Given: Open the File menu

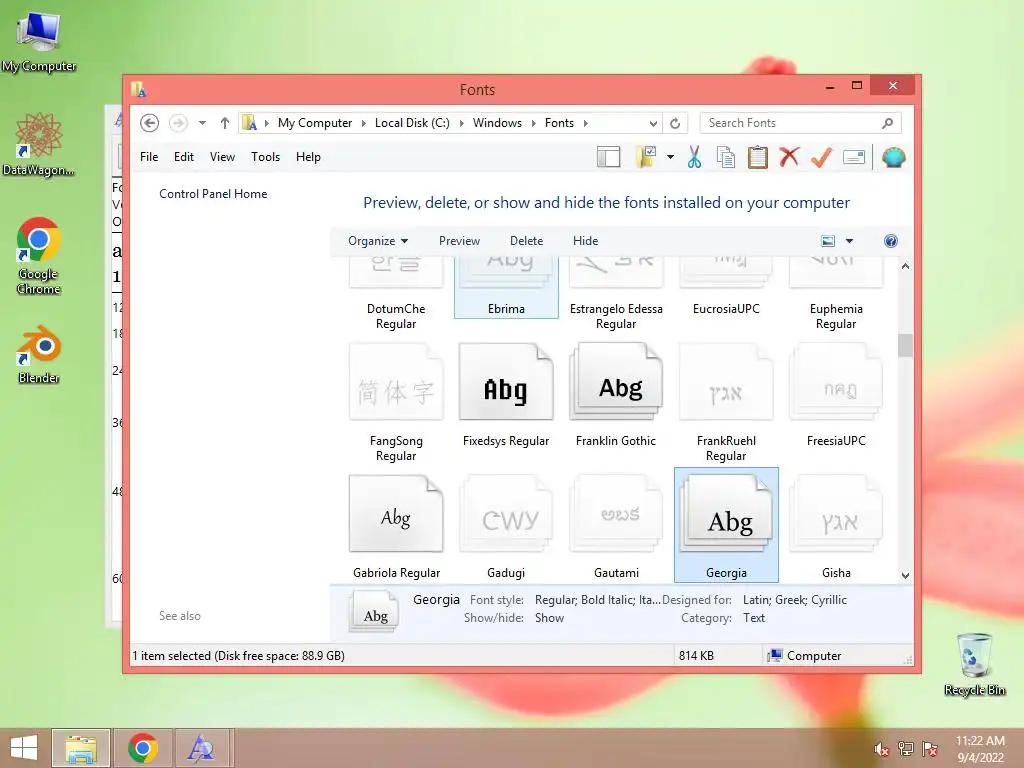Looking at the screenshot, I should [149, 157].
